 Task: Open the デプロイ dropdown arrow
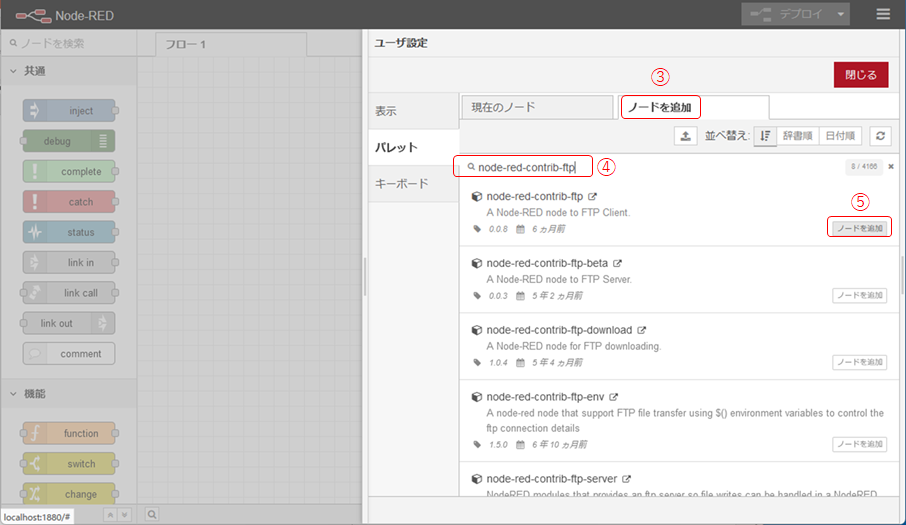pos(843,15)
